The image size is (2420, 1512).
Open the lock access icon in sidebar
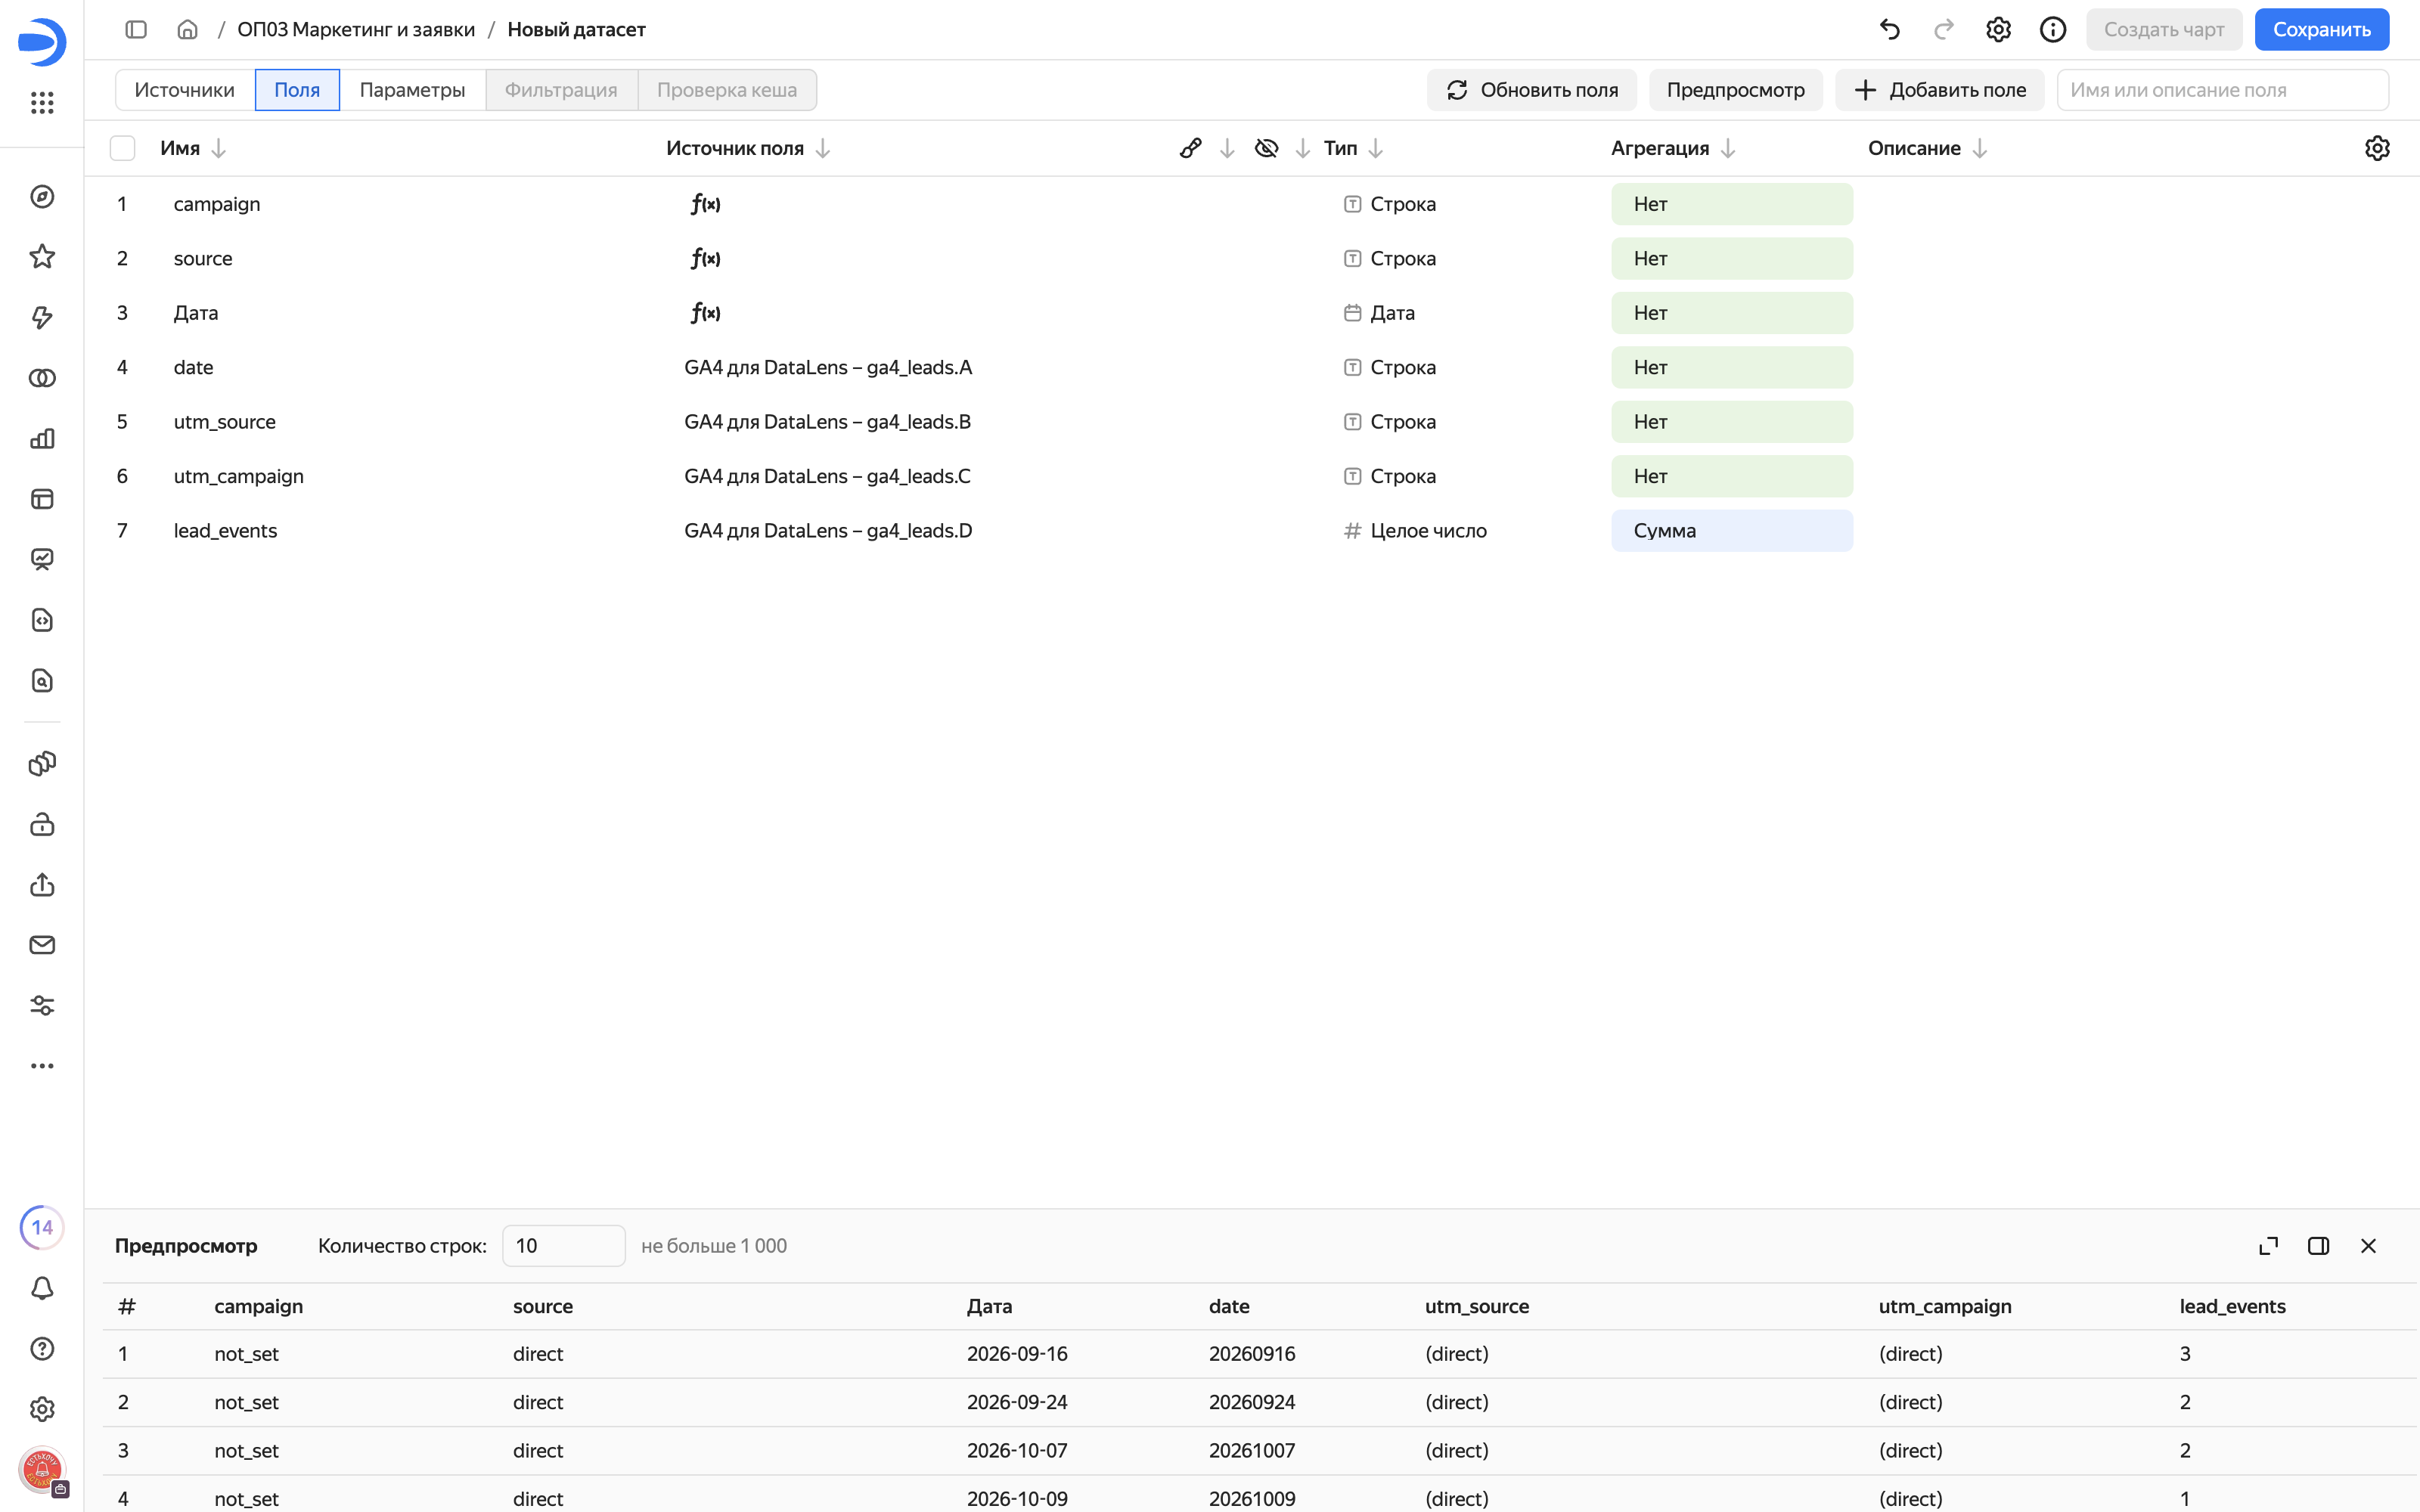(x=42, y=824)
